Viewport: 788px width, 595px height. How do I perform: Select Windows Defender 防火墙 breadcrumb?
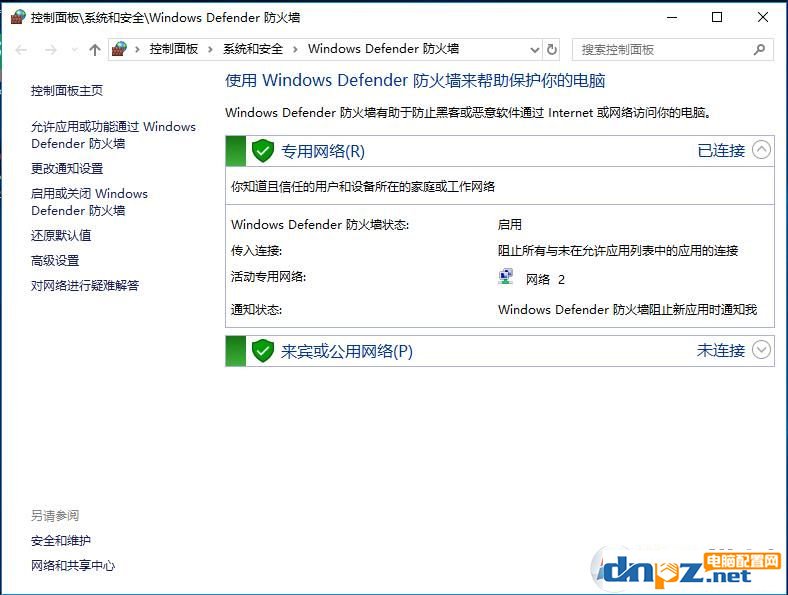pos(383,49)
